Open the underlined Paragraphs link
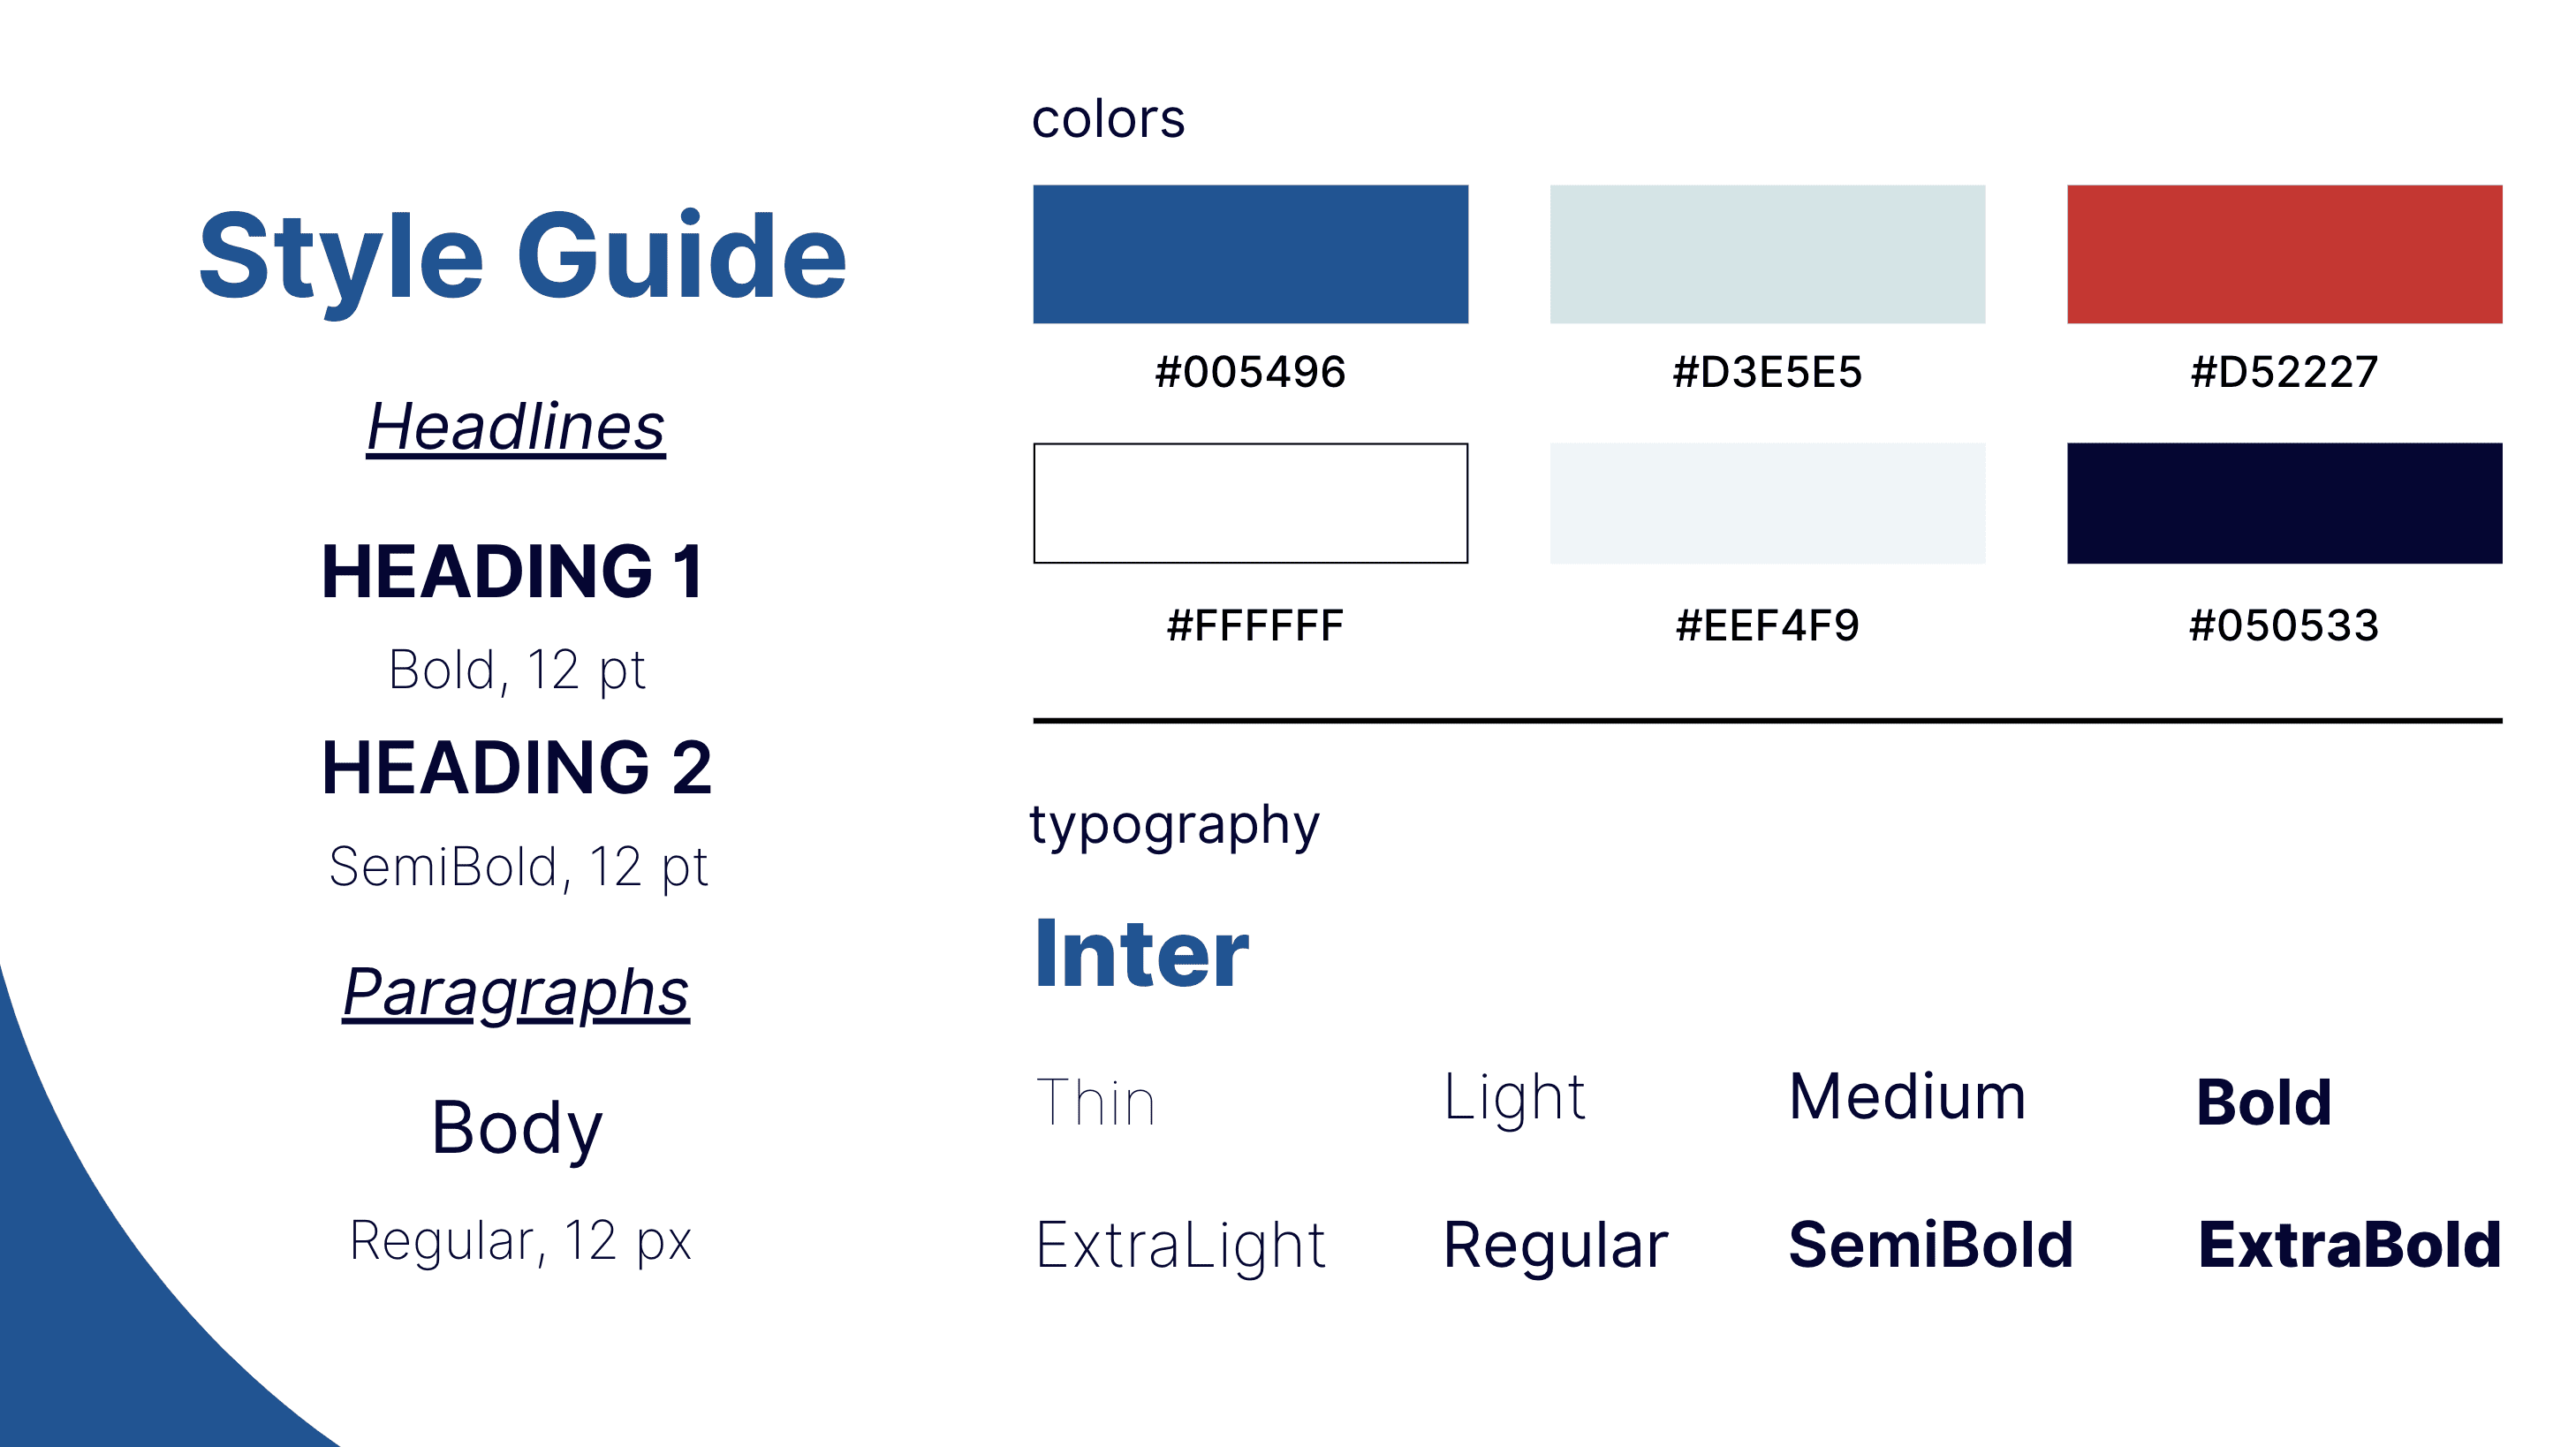 click(x=516, y=993)
